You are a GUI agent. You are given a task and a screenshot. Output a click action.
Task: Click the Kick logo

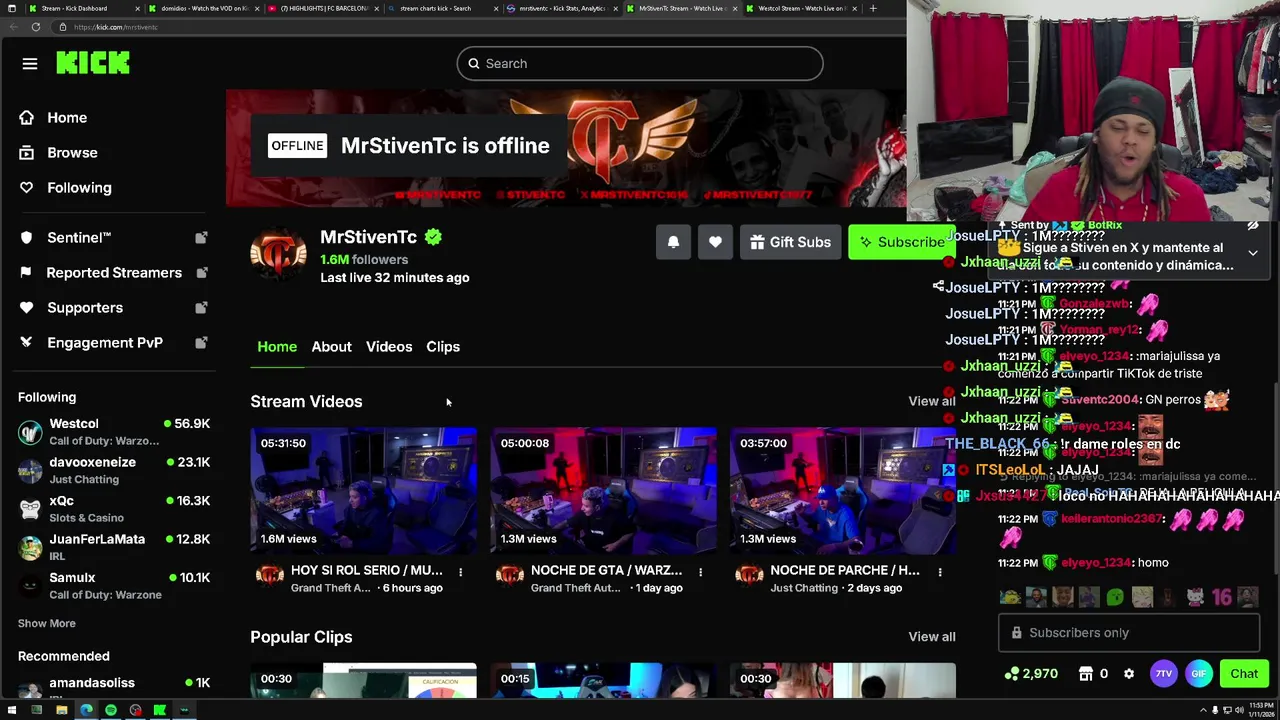[x=93, y=63]
